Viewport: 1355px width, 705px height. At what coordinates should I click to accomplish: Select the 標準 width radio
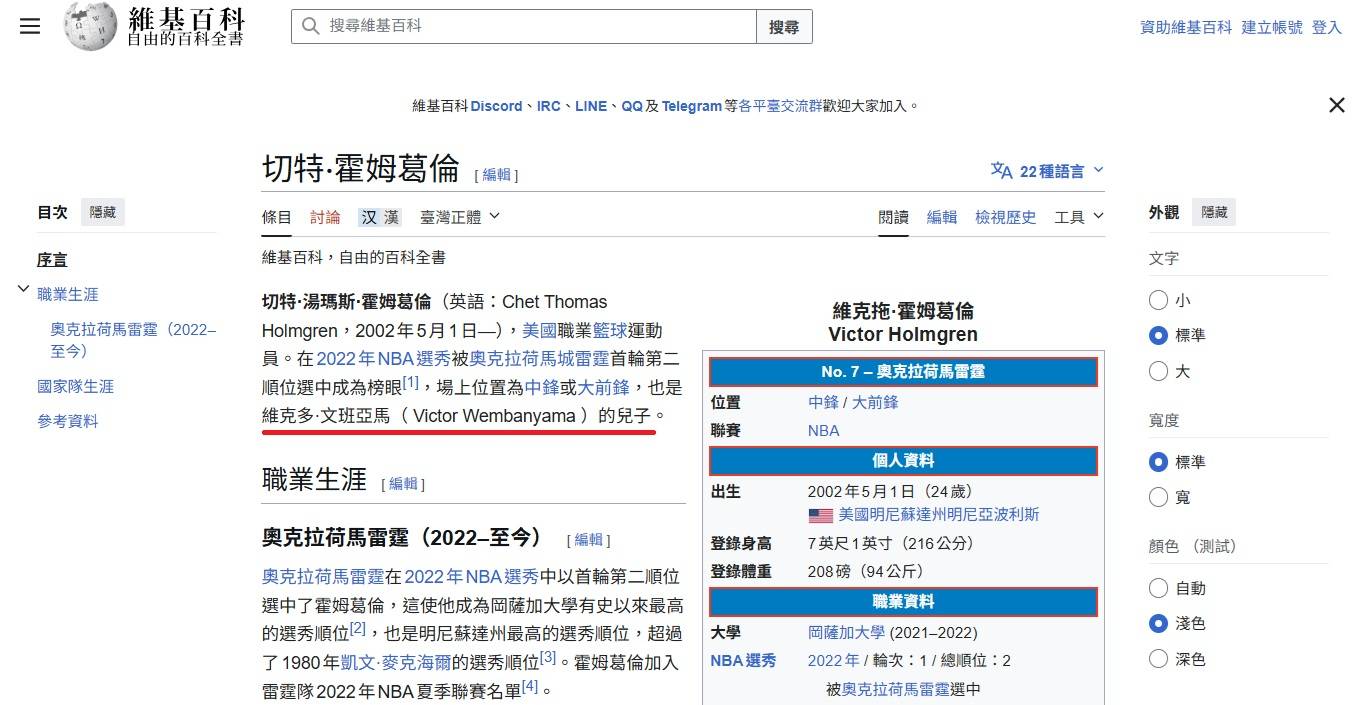click(x=1158, y=462)
